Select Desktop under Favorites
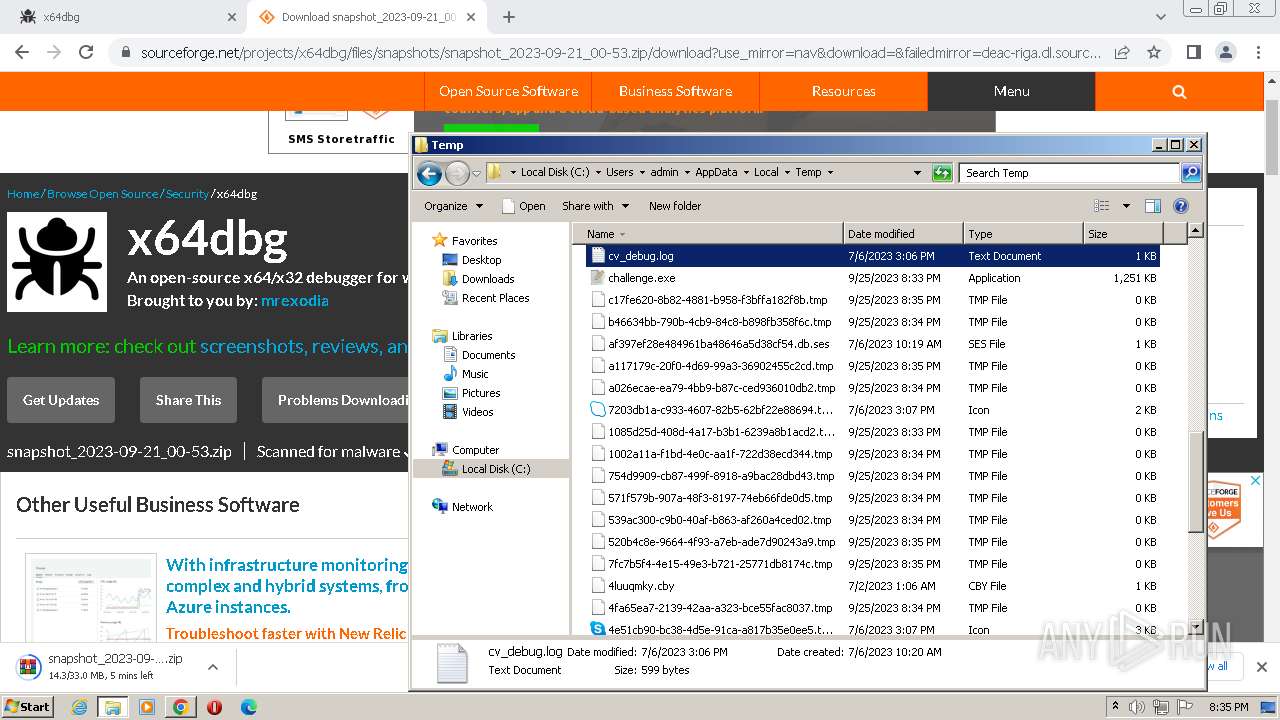This screenshot has width=1280, height=720. click(x=481, y=260)
